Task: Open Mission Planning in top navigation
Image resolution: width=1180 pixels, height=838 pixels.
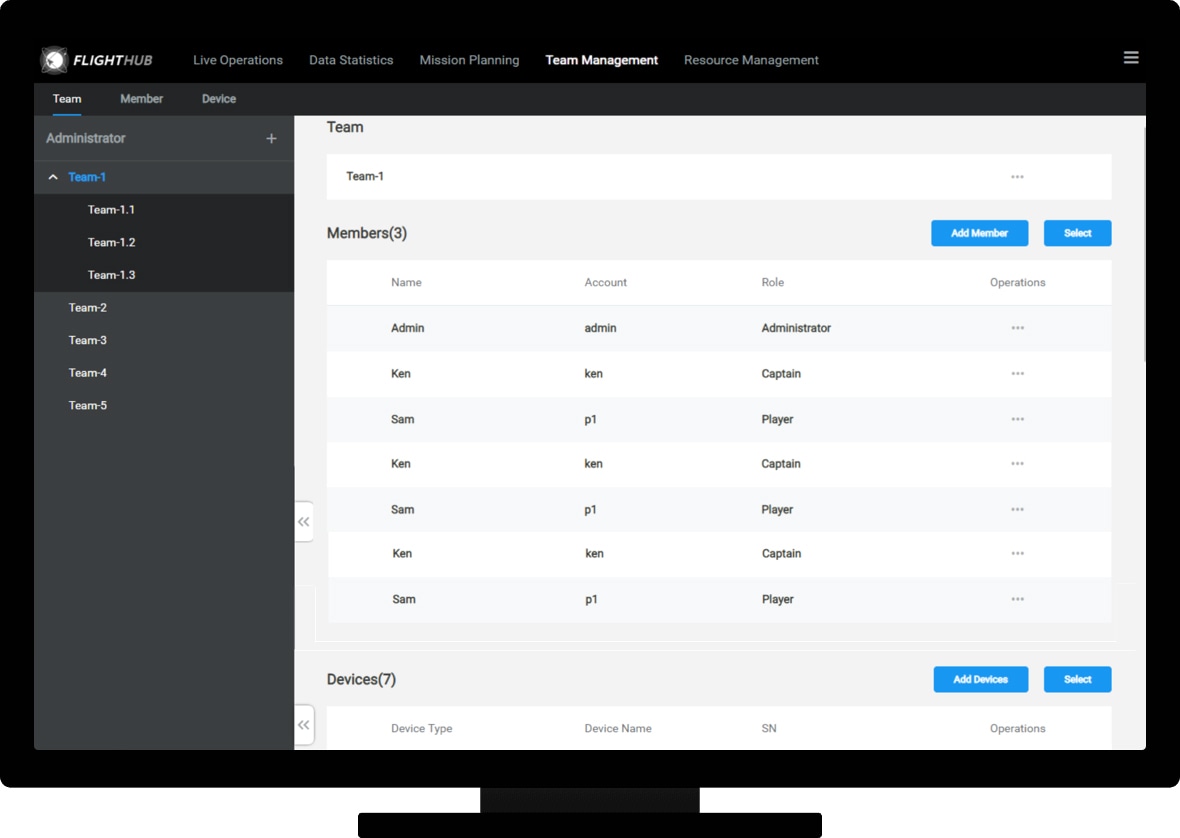Action: 469,60
